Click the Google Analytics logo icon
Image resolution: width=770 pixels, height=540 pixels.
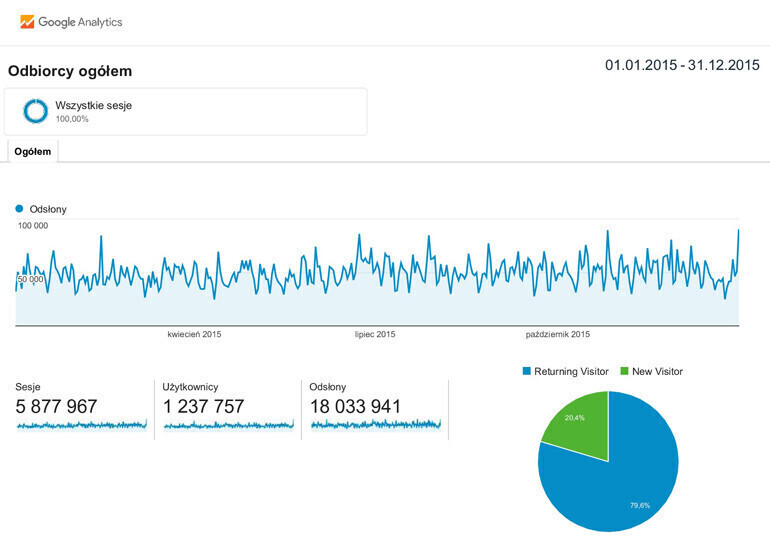27,21
